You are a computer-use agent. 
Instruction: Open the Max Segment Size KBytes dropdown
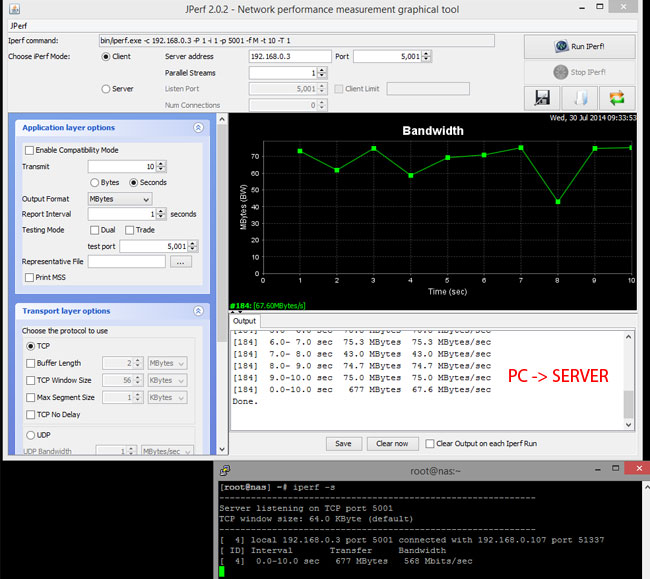coord(167,397)
